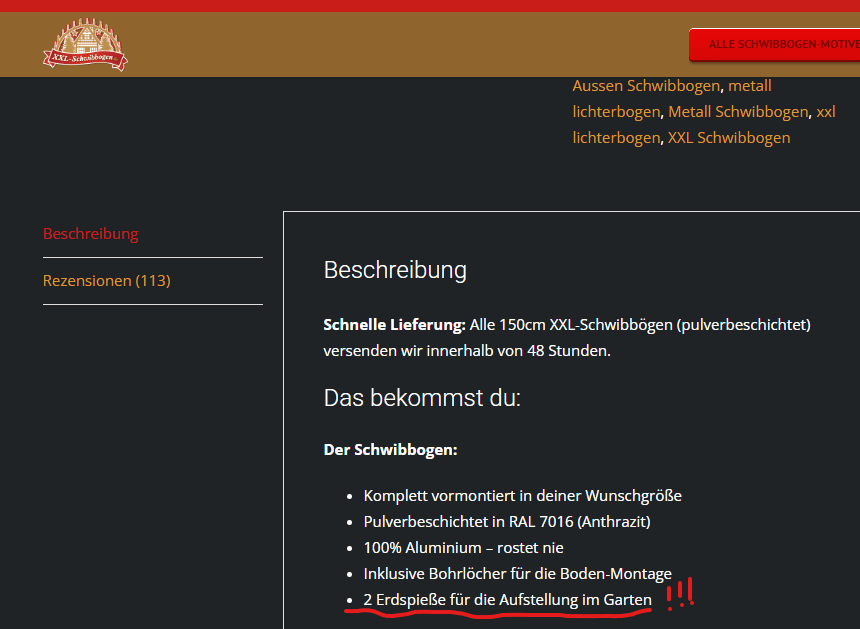
Task: Follow the Aussen Schwibbogen tag link
Action: (645, 86)
